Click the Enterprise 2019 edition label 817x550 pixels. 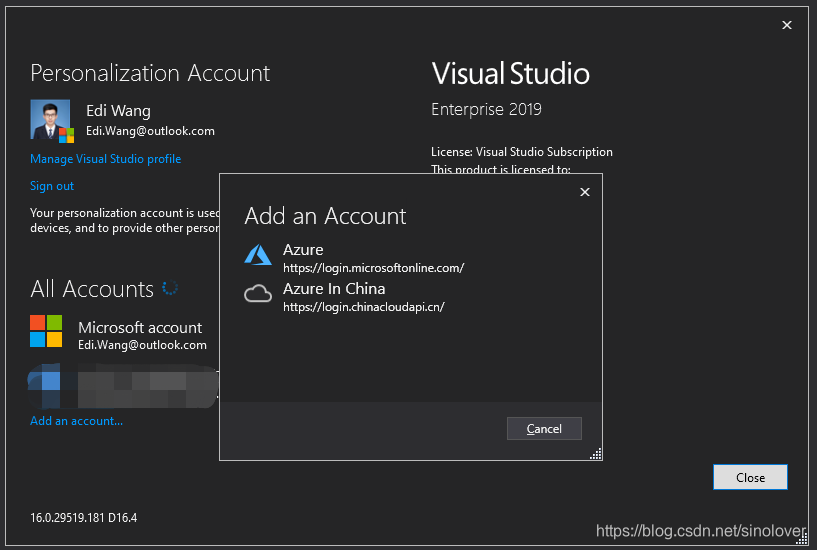486,109
